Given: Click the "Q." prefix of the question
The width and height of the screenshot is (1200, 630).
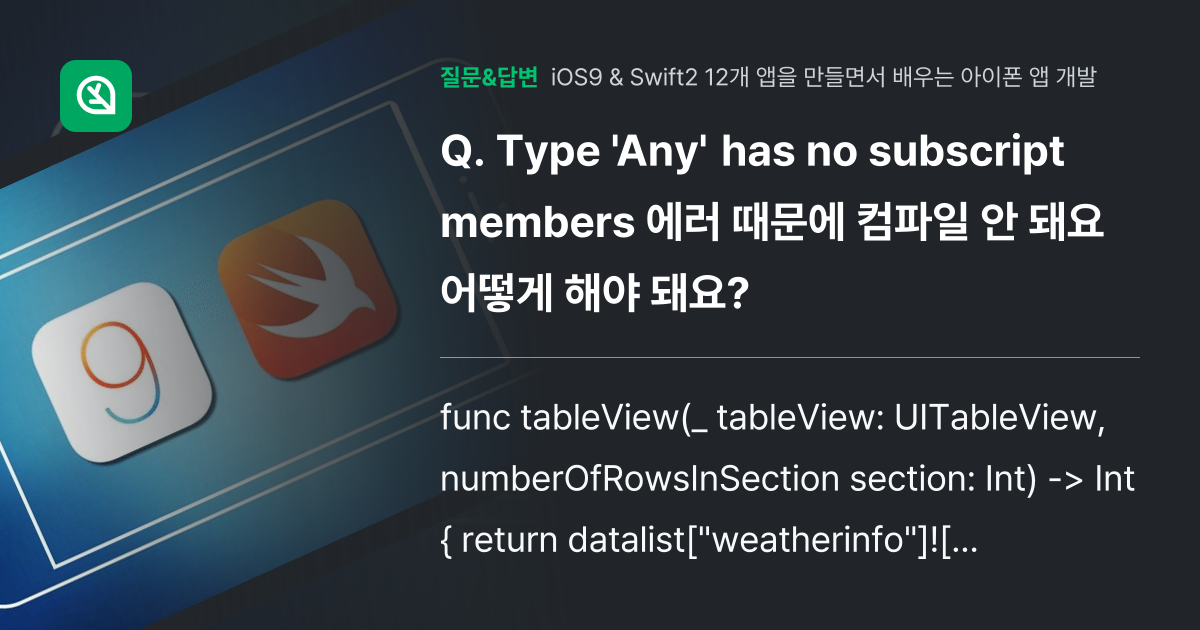Looking at the screenshot, I should click(461, 155).
